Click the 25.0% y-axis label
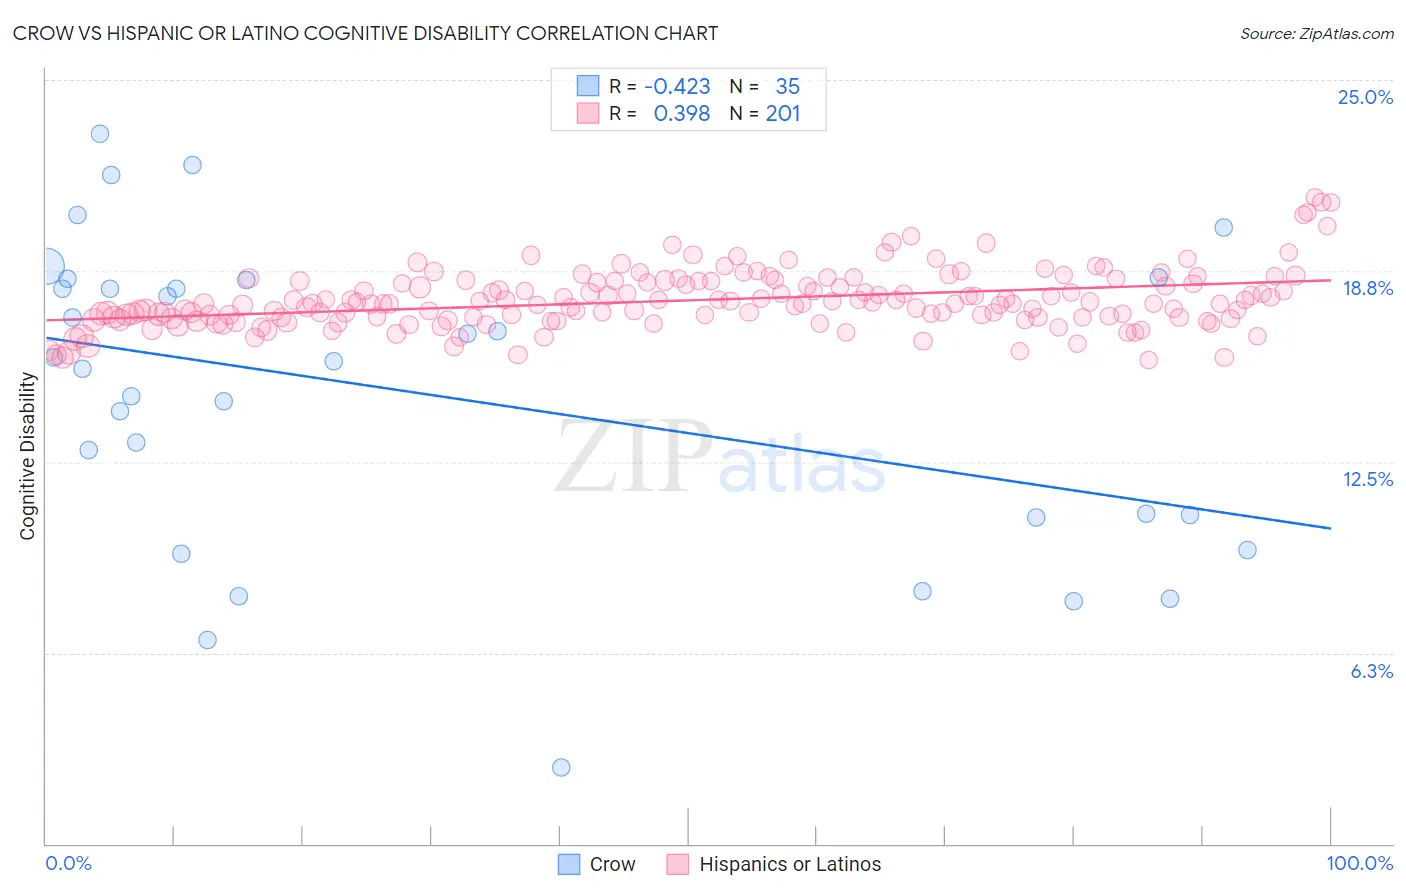This screenshot has width=1406, height=892. (x=1365, y=97)
